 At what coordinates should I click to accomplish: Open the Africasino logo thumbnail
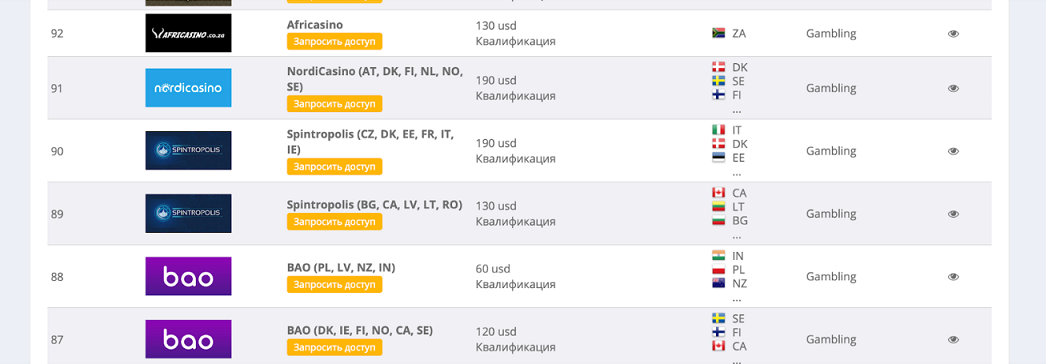pyautogui.click(x=188, y=33)
